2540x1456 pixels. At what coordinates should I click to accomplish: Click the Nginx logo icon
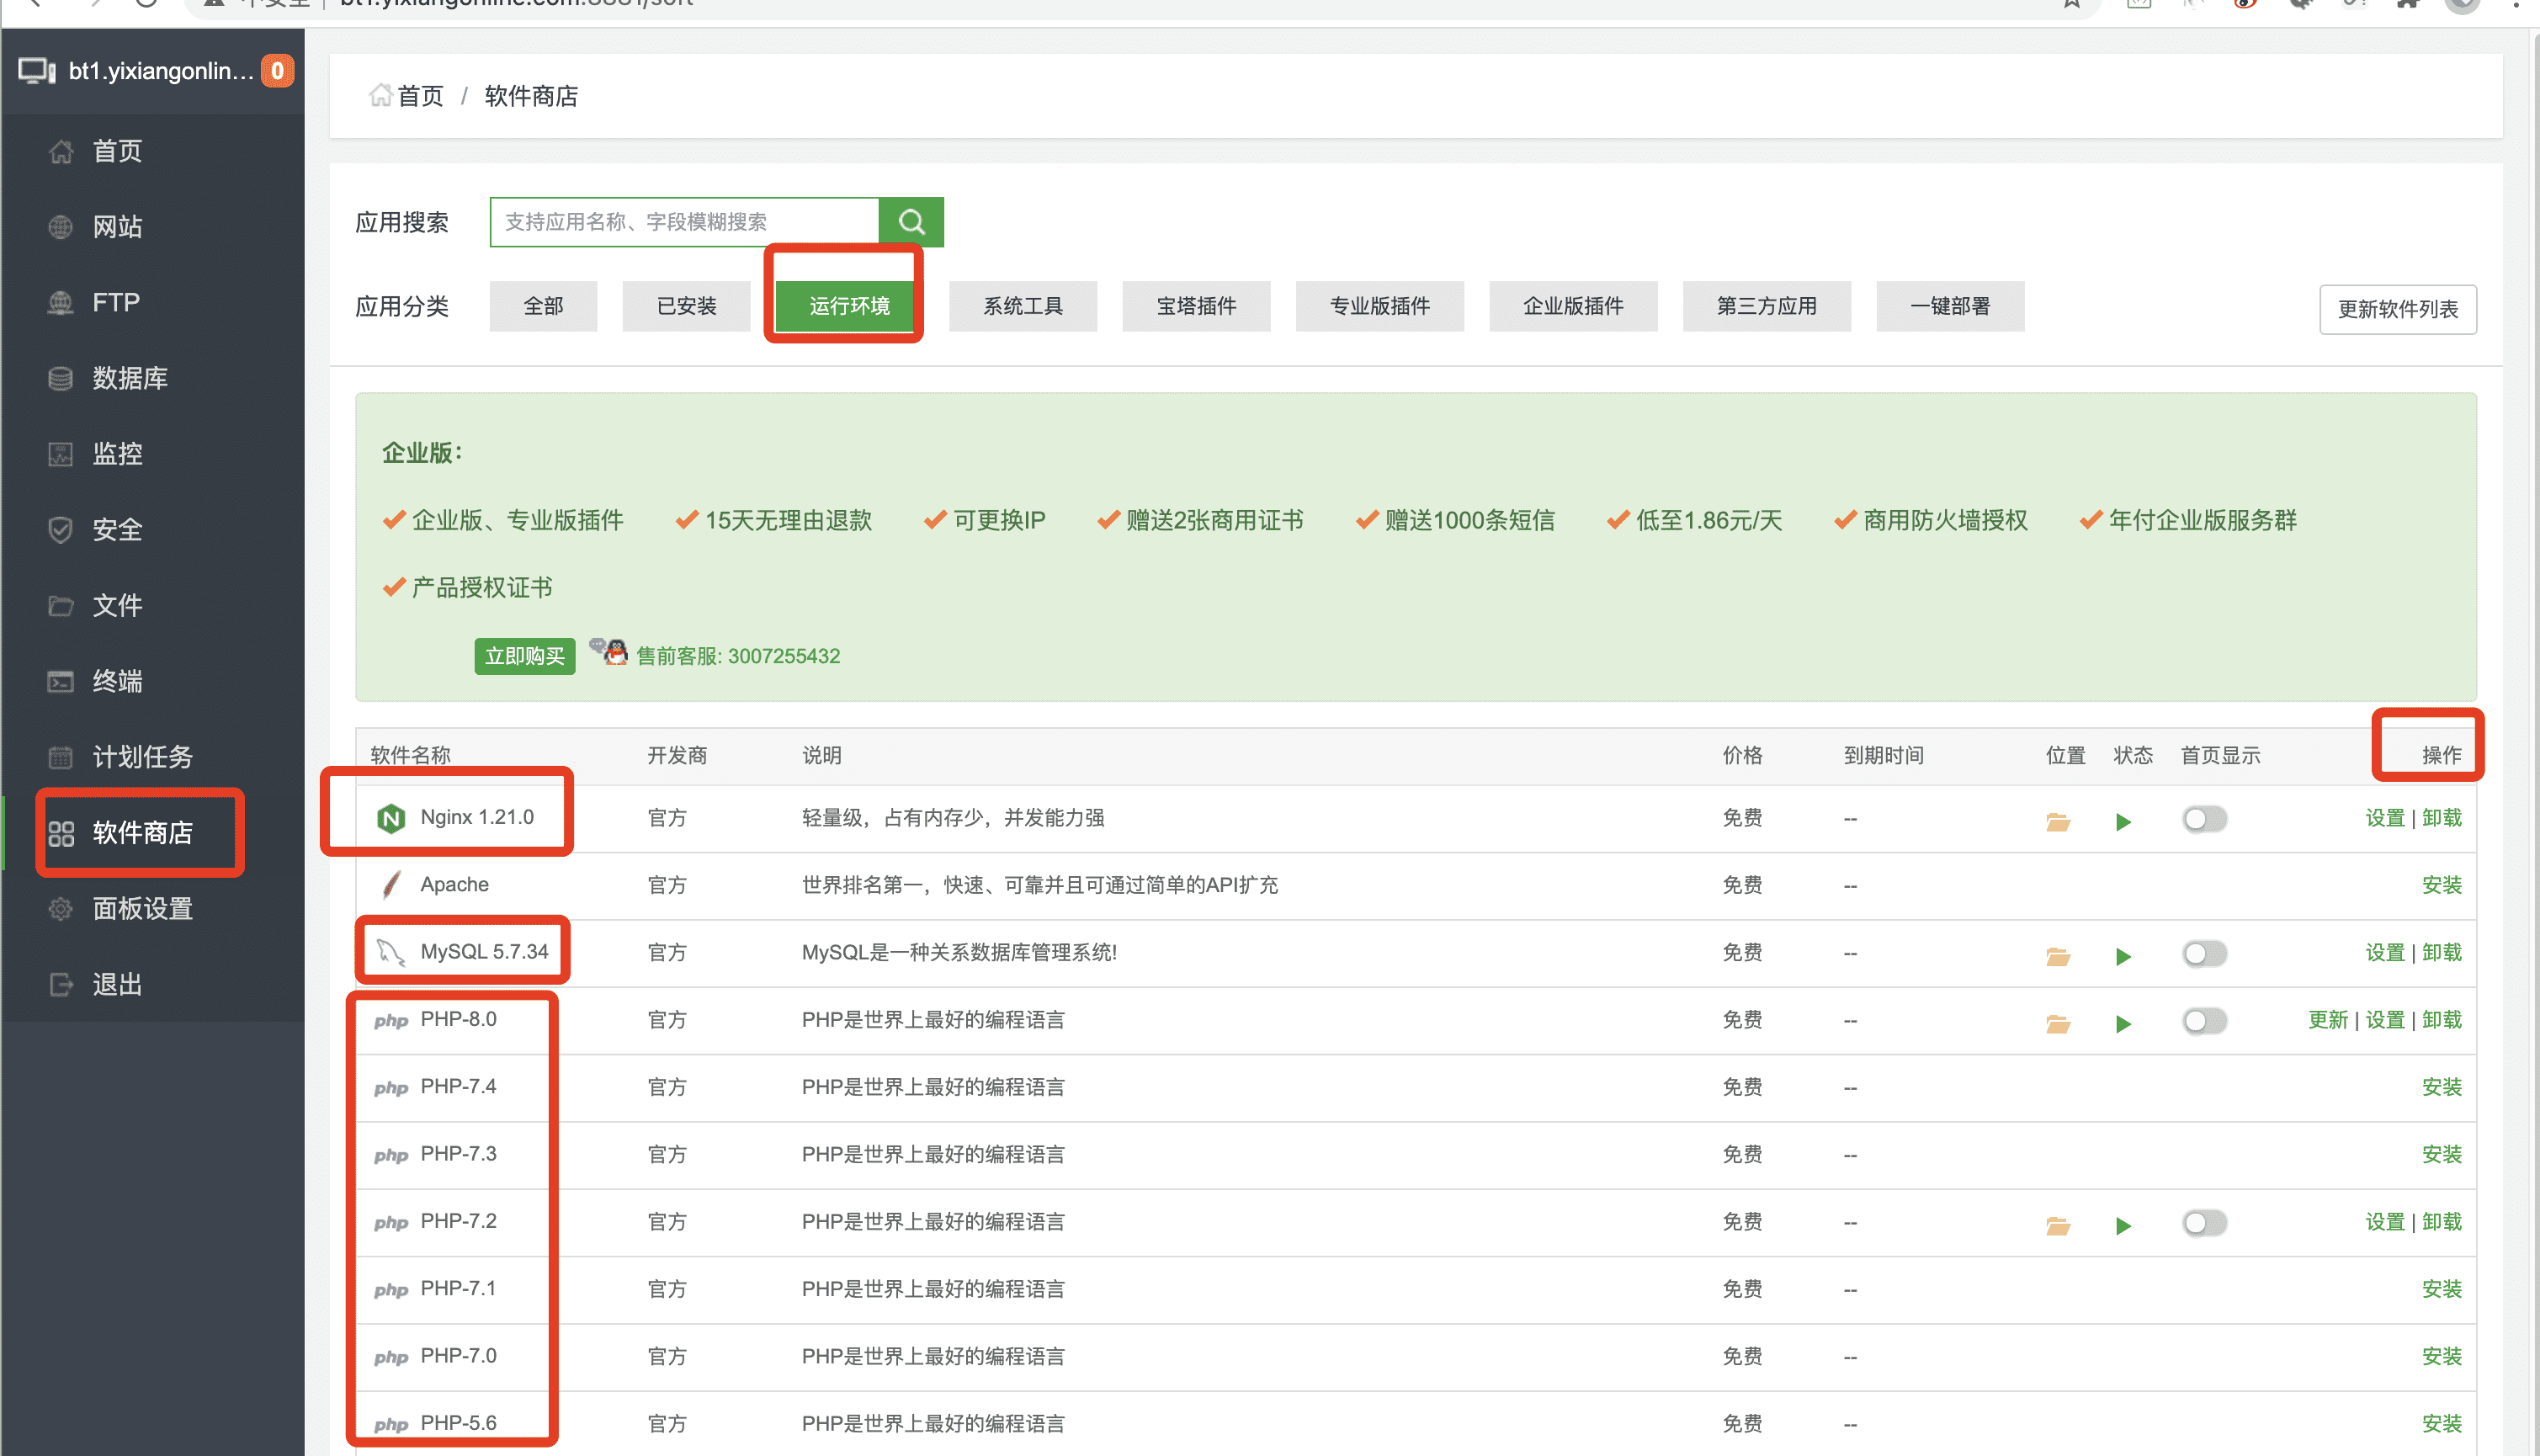click(x=391, y=819)
